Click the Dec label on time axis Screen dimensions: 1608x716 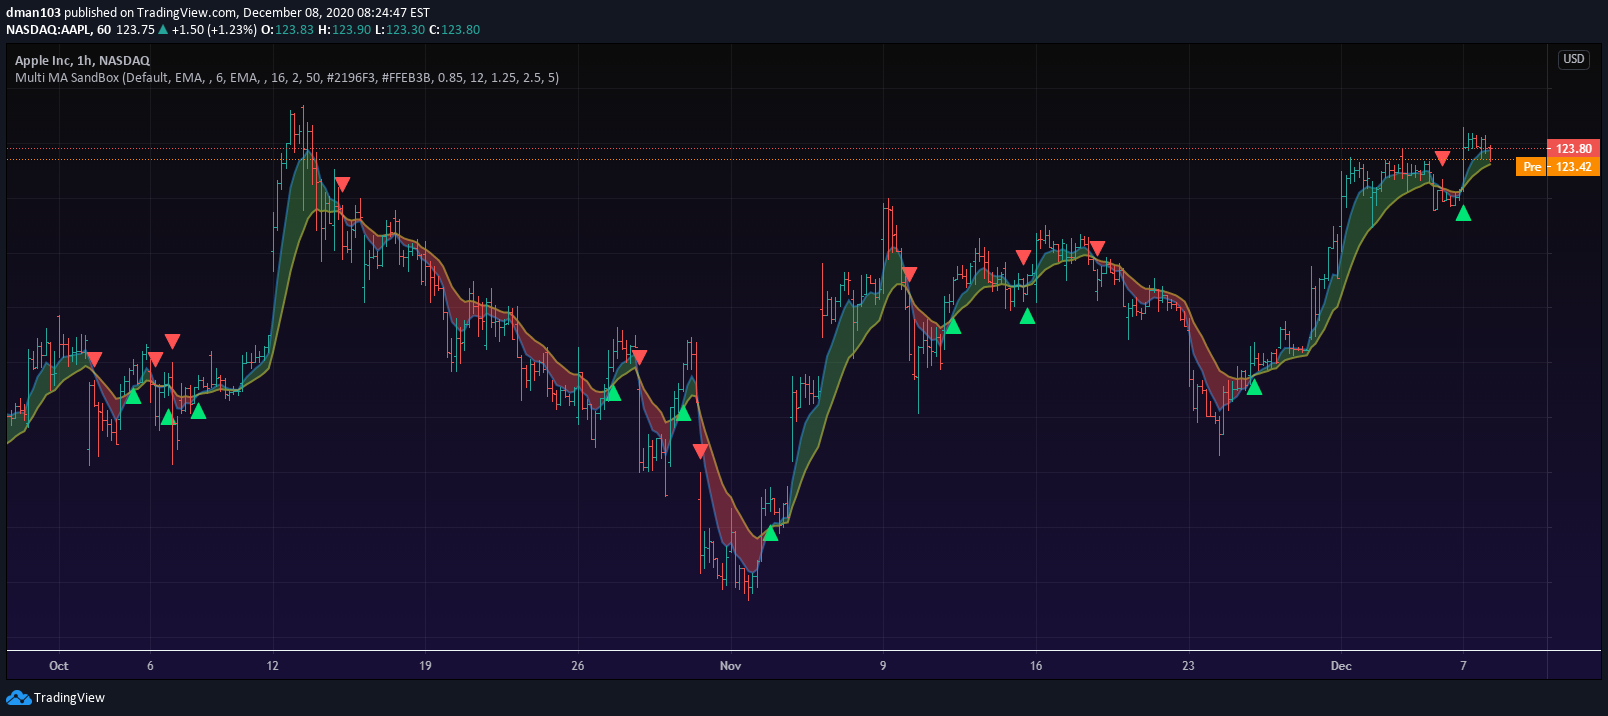(x=1341, y=666)
